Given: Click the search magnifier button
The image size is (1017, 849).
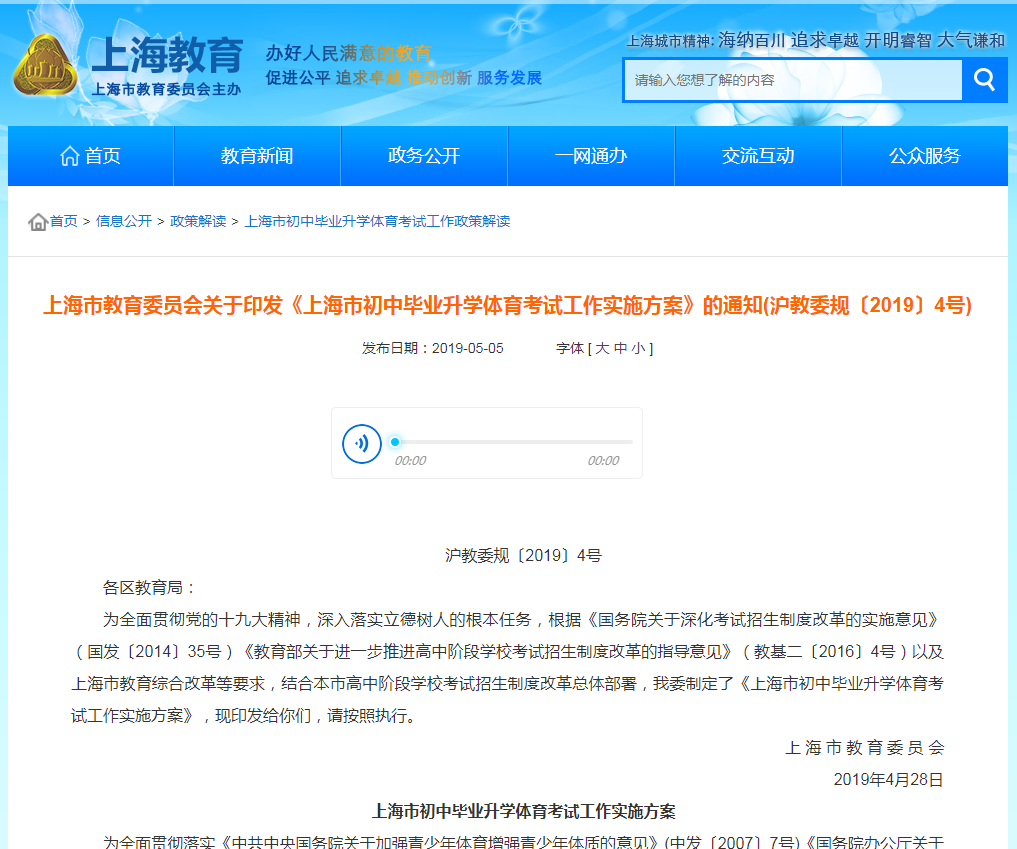Looking at the screenshot, I should tap(985, 80).
